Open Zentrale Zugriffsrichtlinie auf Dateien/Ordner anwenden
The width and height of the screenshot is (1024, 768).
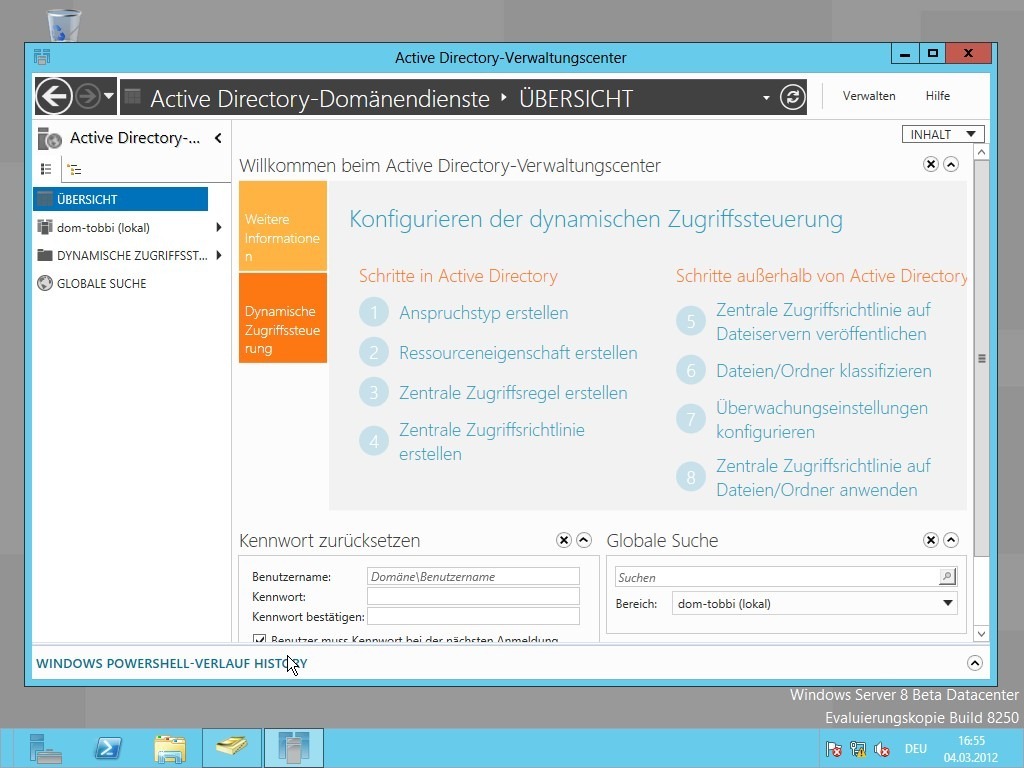point(823,477)
